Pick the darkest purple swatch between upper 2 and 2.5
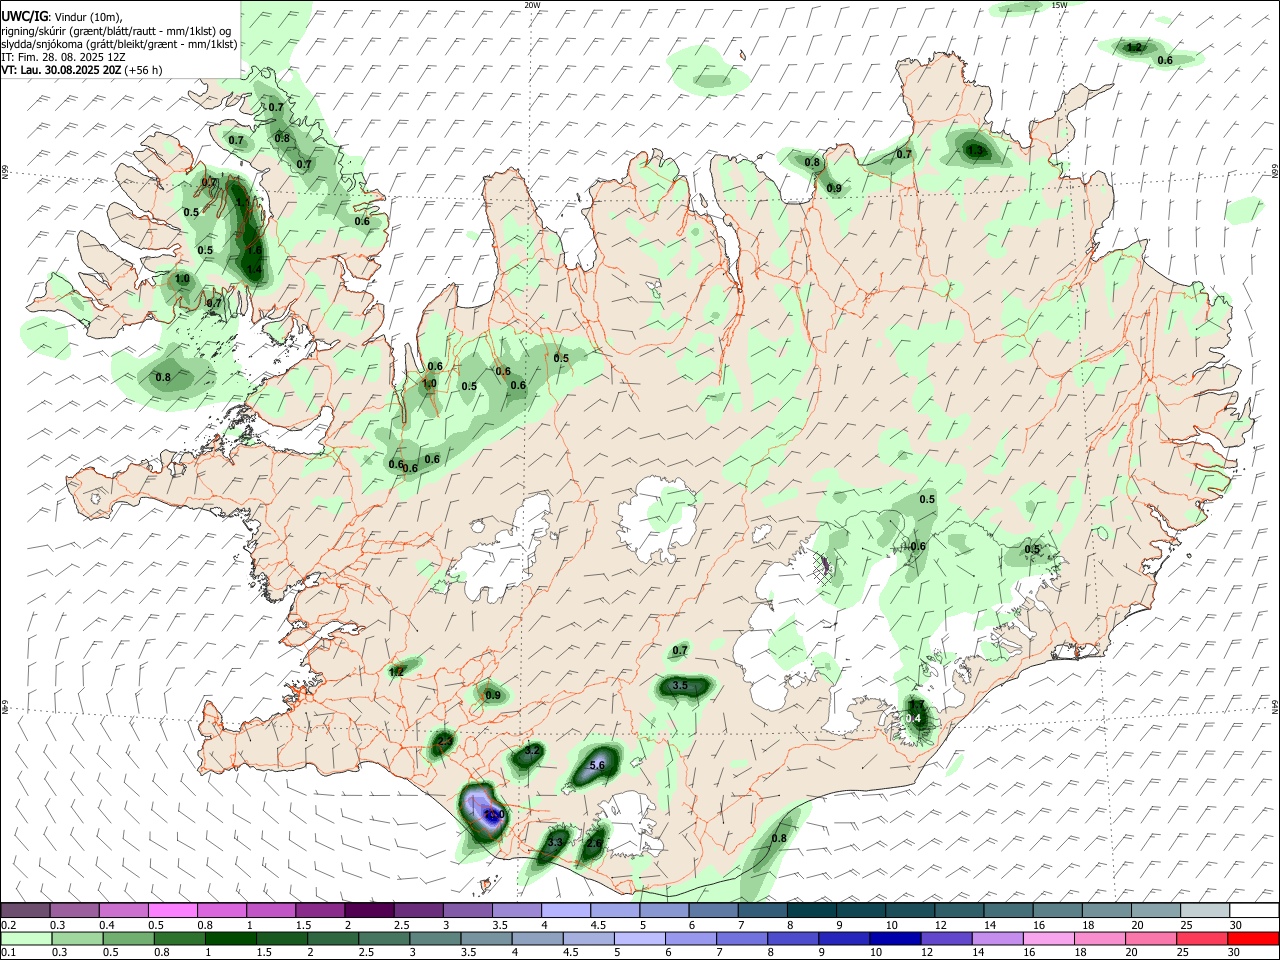 click(x=369, y=910)
